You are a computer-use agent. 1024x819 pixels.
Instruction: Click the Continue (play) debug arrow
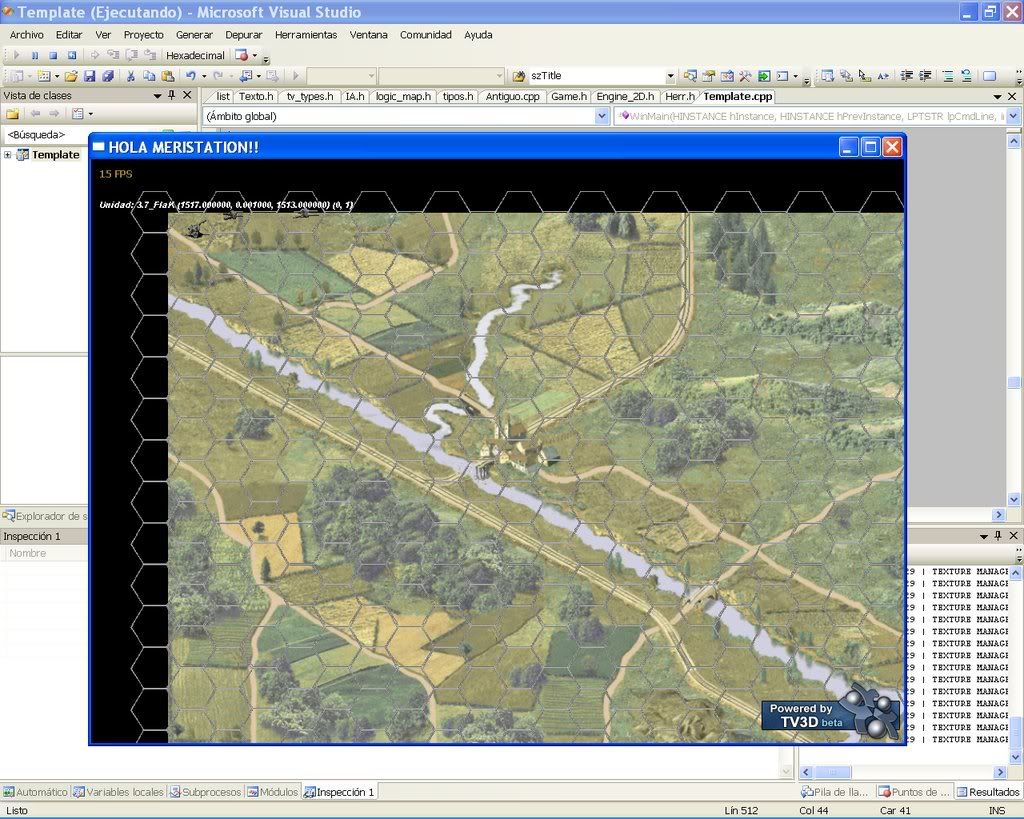[x=17, y=56]
